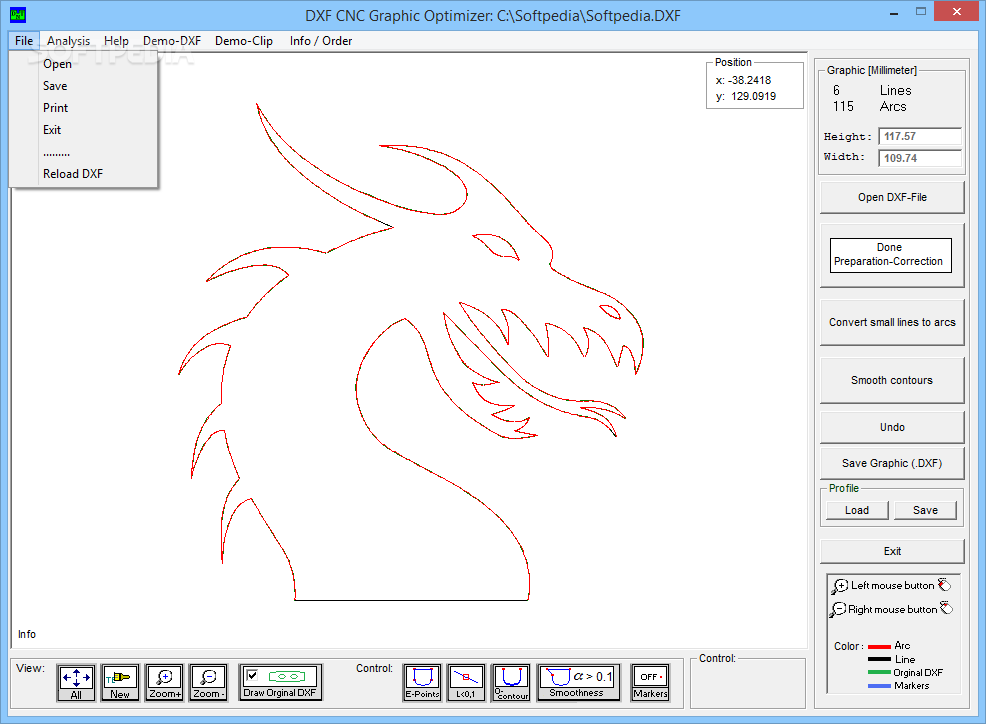The height and width of the screenshot is (724, 986).
Task: Click the Save Graphic (.DXF) button
Action: [x=892, y=463]
